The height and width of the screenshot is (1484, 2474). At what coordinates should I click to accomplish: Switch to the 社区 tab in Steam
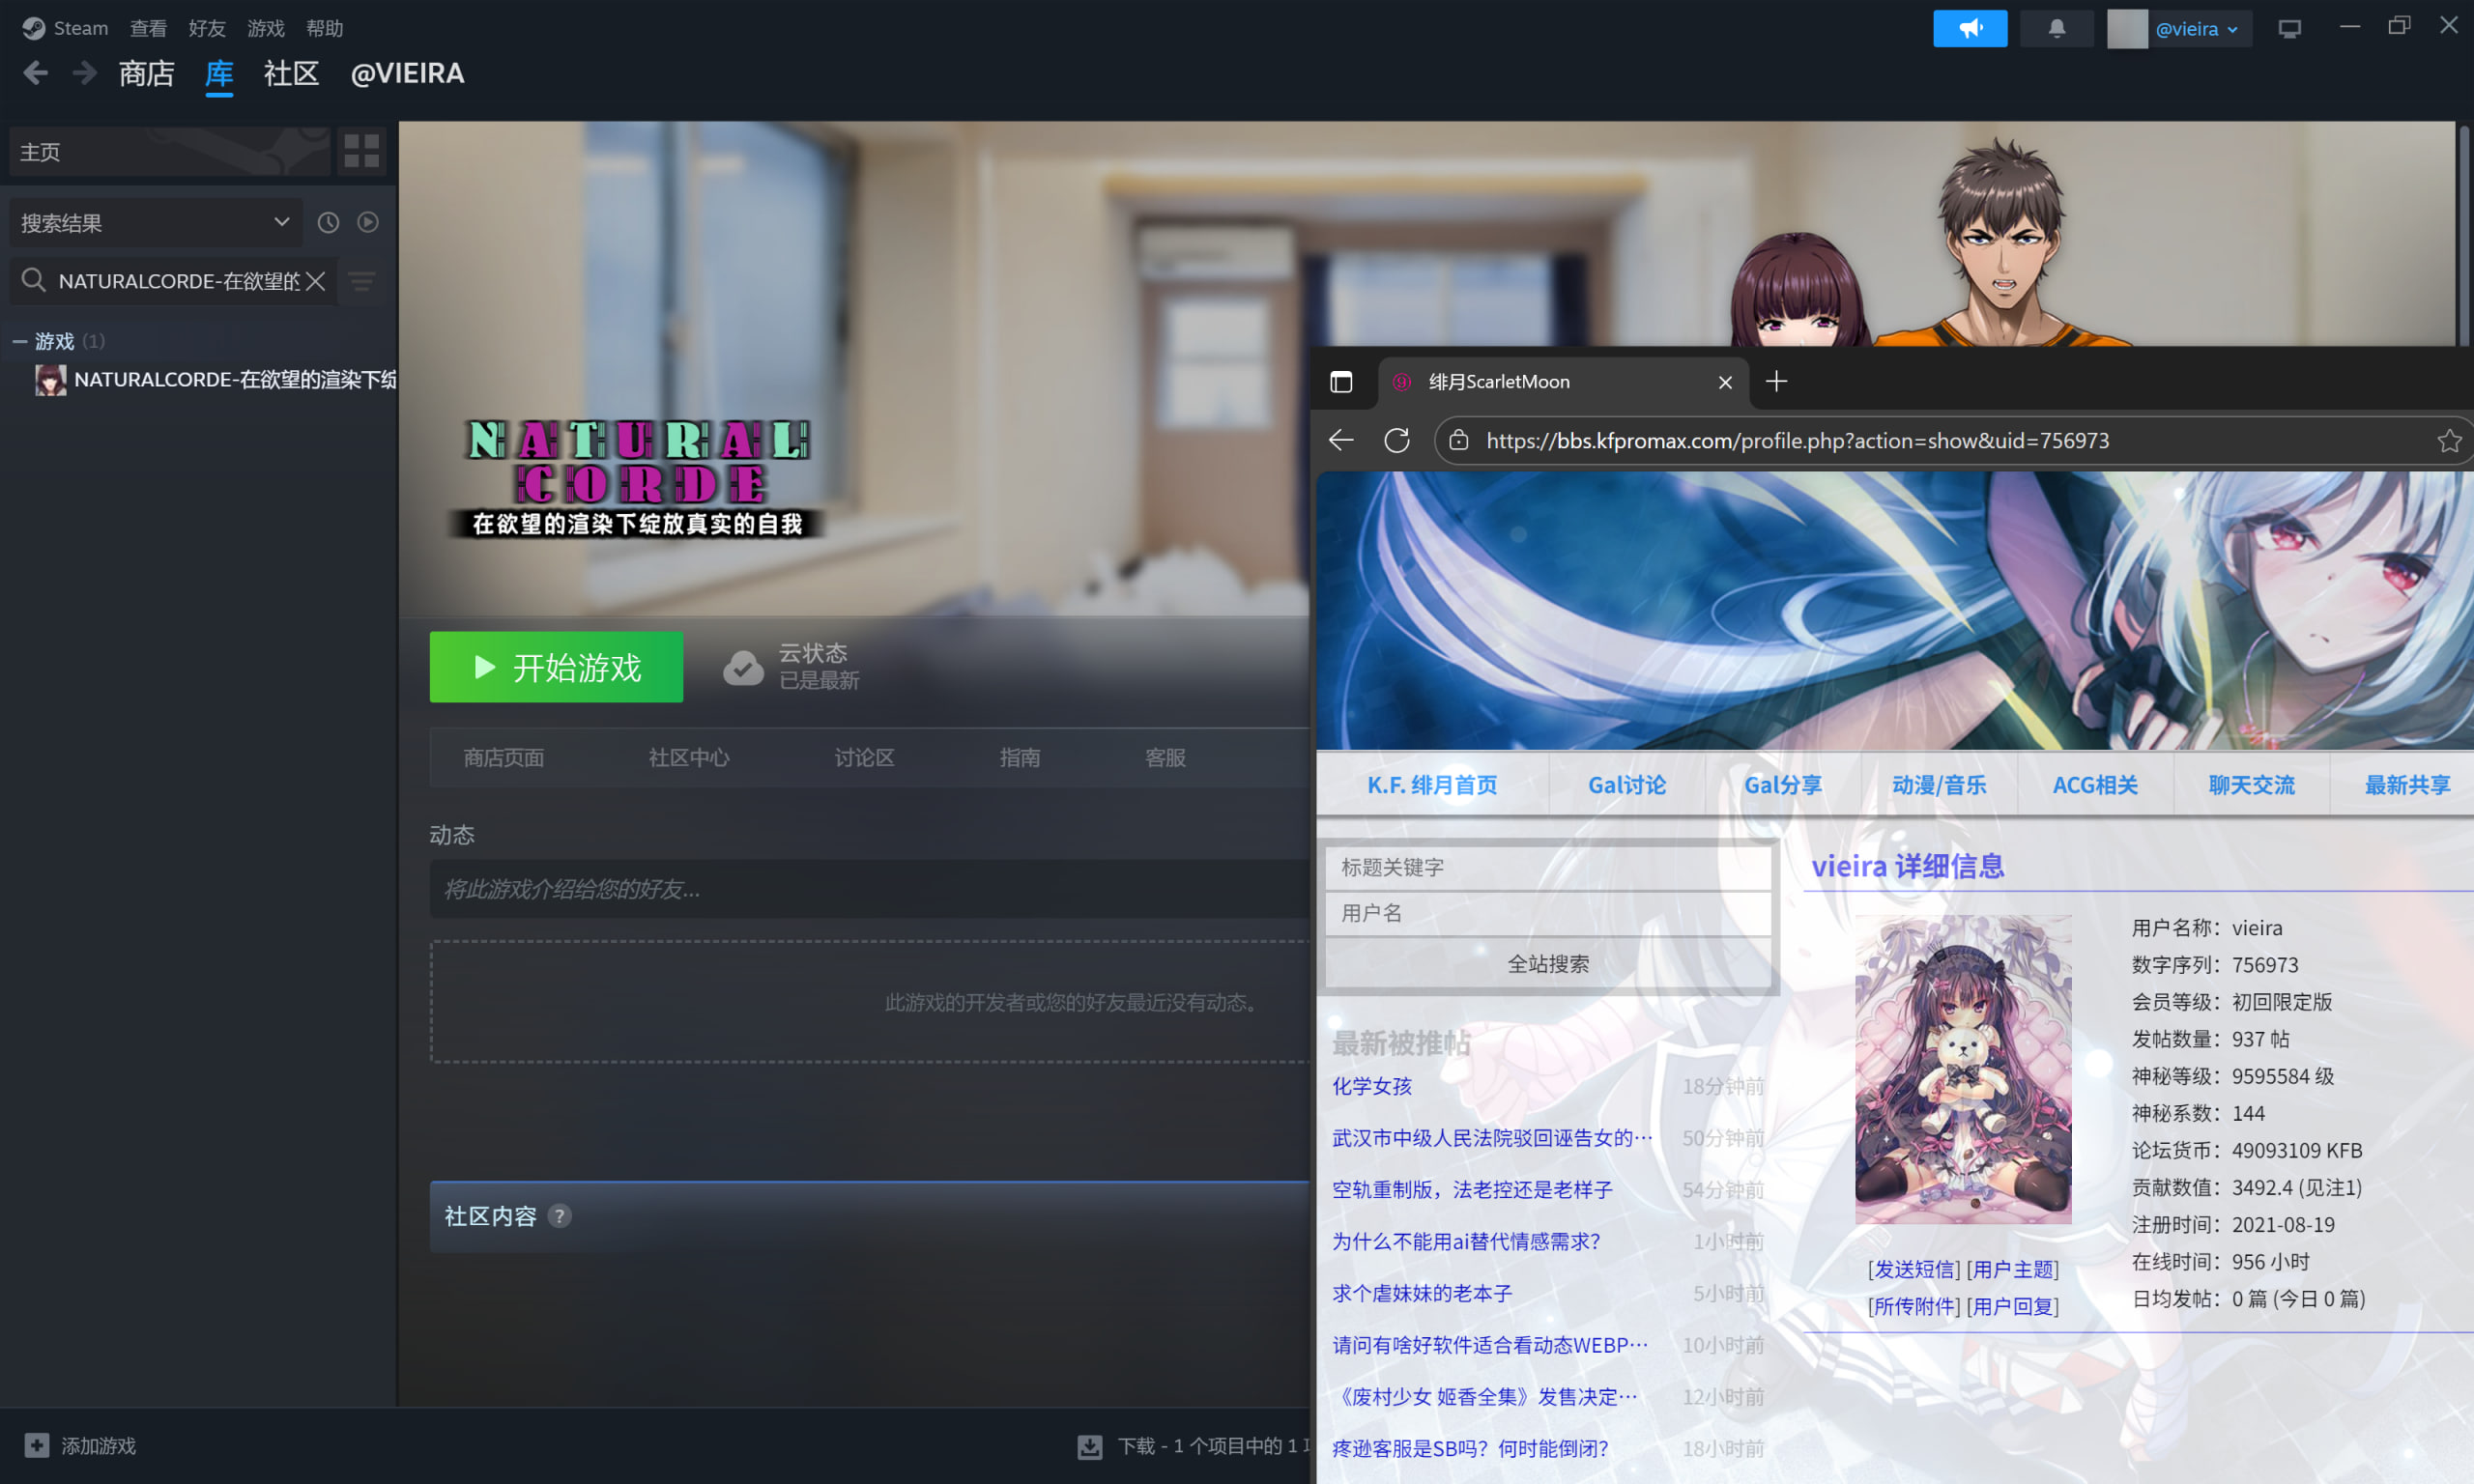(x=290, y=73)
